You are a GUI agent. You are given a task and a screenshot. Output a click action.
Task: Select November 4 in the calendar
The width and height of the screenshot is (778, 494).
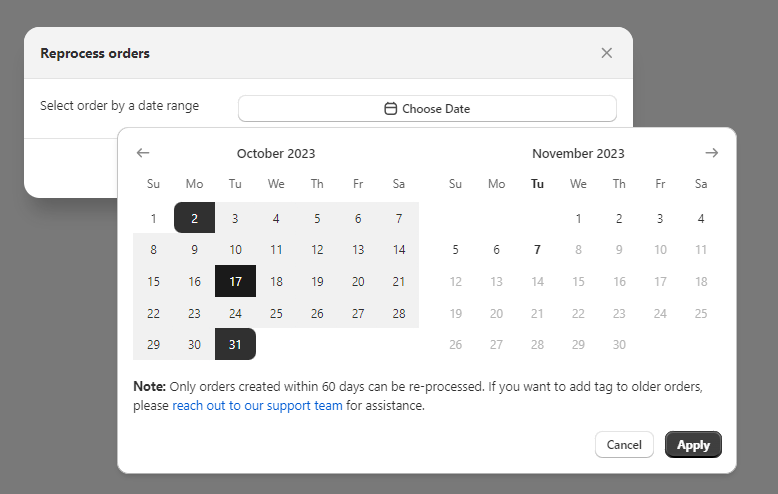(x=701, y=218)
